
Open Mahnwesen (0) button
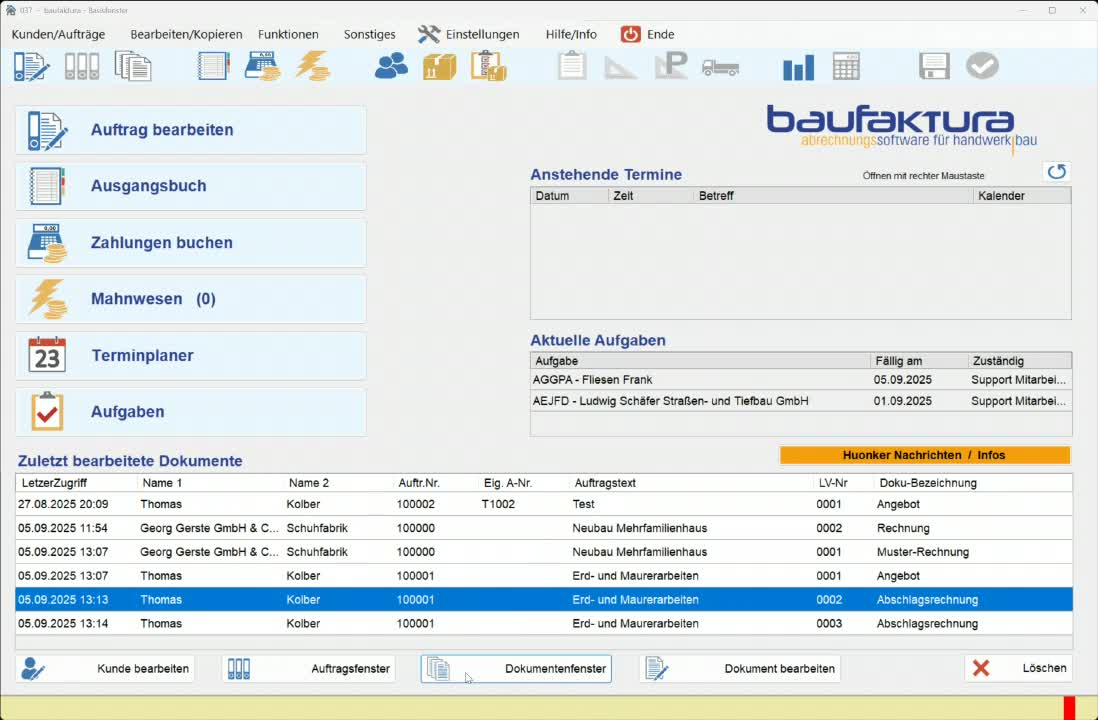[190, 299]
